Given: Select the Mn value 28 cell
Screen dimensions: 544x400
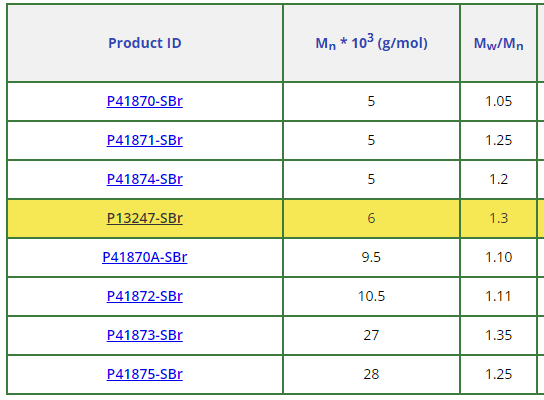Looking at the screenshot, I should pyautogui.click(x=372, y=374).
